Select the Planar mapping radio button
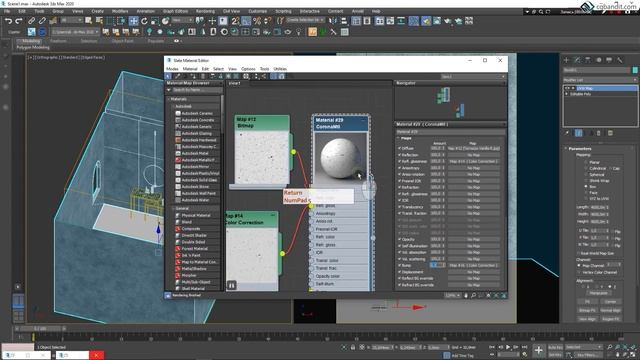 click(586, 162)
